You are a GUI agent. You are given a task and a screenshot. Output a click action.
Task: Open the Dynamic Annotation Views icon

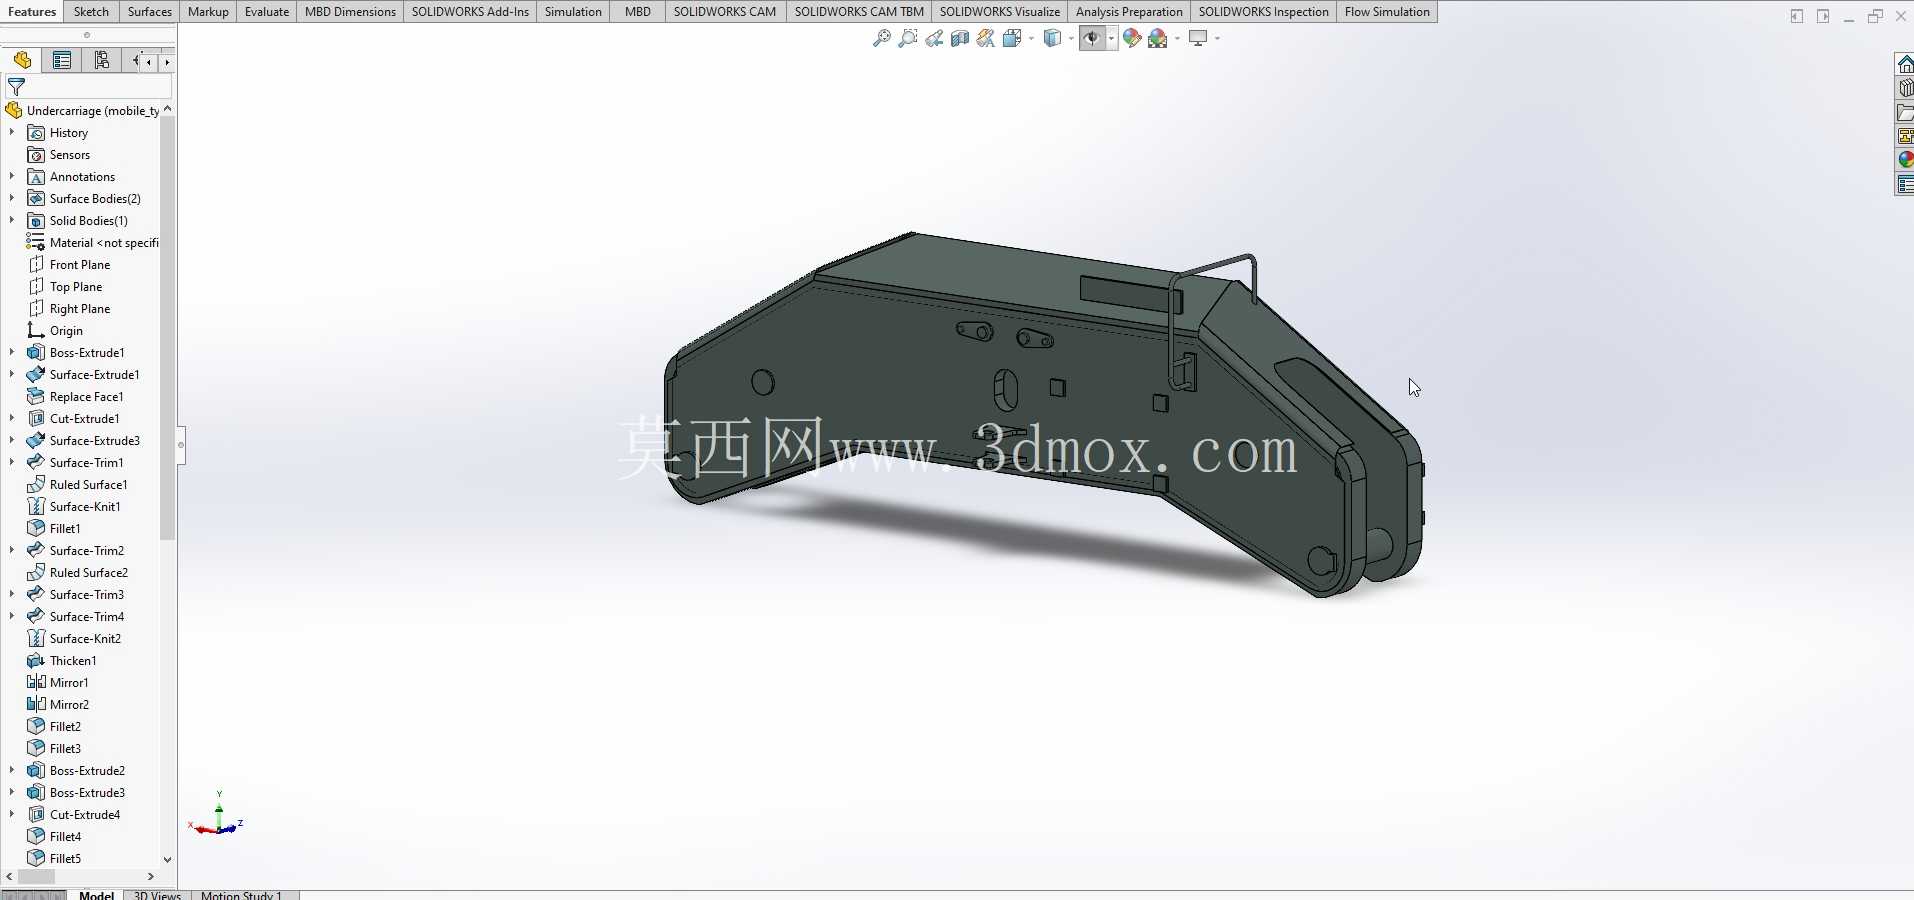pos(985,38)
